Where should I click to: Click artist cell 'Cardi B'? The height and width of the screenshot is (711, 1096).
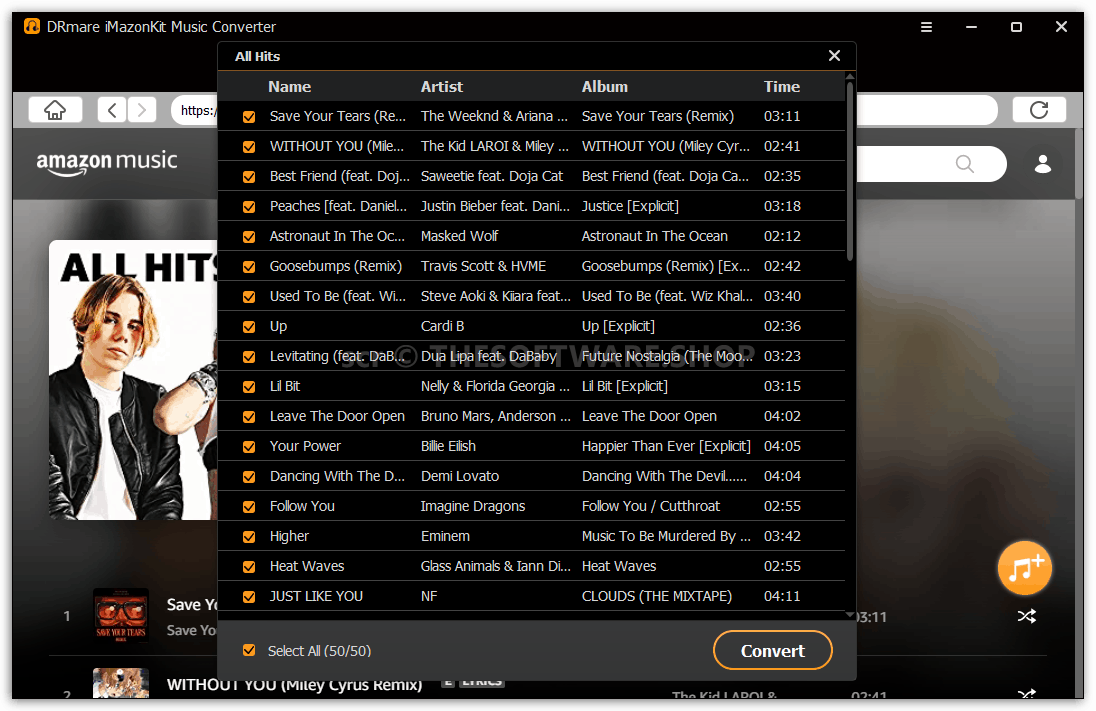442,326
